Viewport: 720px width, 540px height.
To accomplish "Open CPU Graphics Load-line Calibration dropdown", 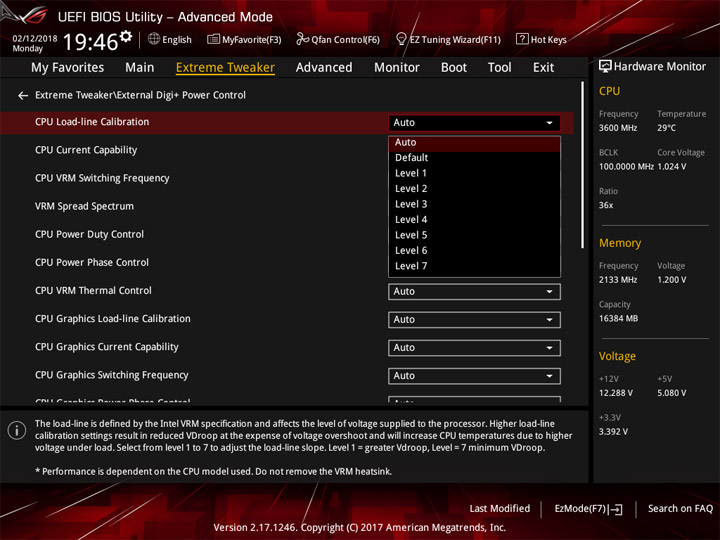I will [x=474, y=320].
